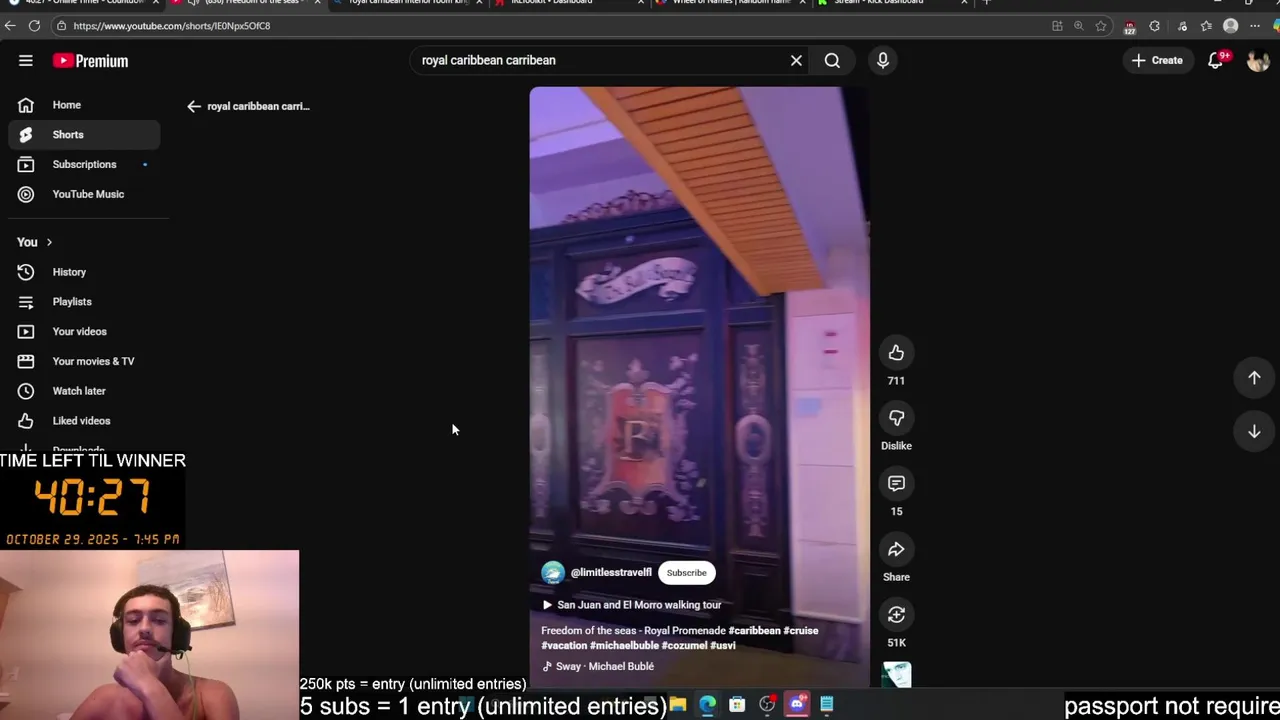Reload the page in the browser

[x=34, y=26]
